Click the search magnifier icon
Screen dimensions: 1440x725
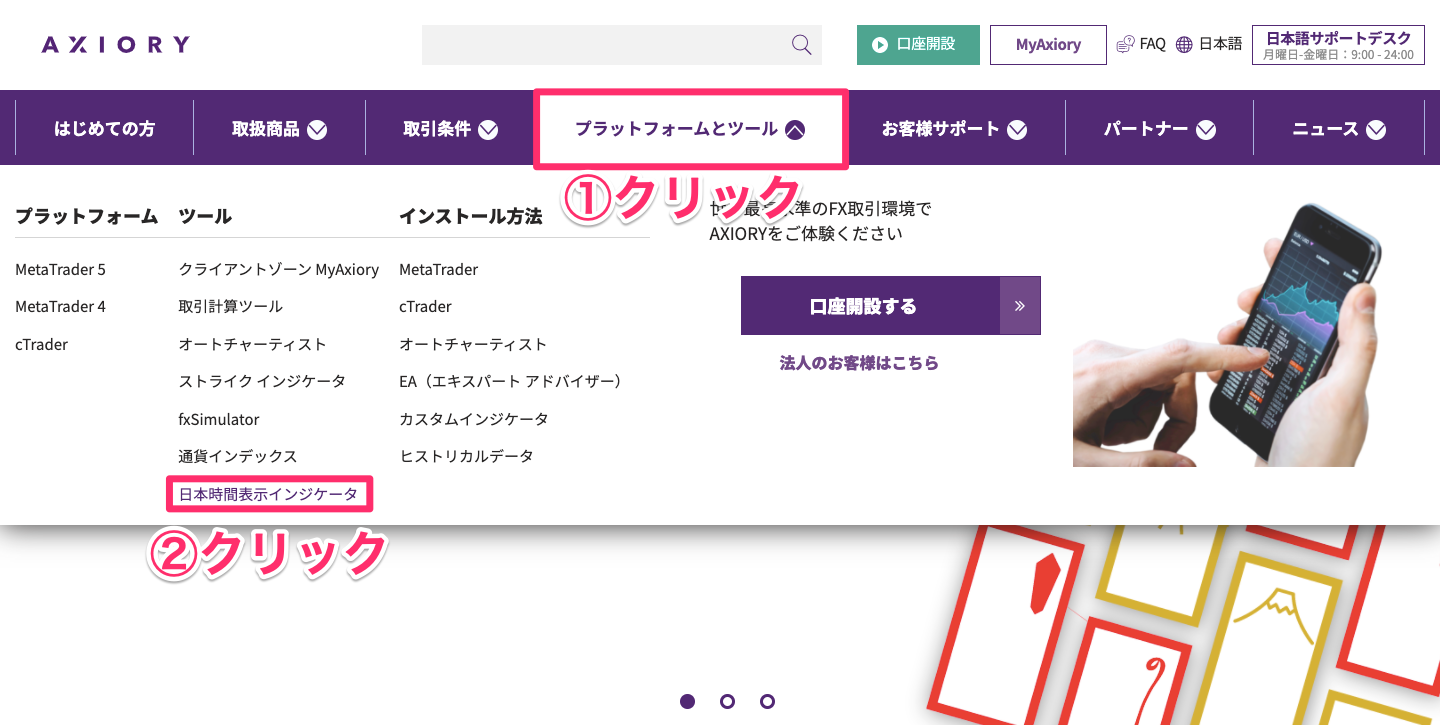[801, 45]
